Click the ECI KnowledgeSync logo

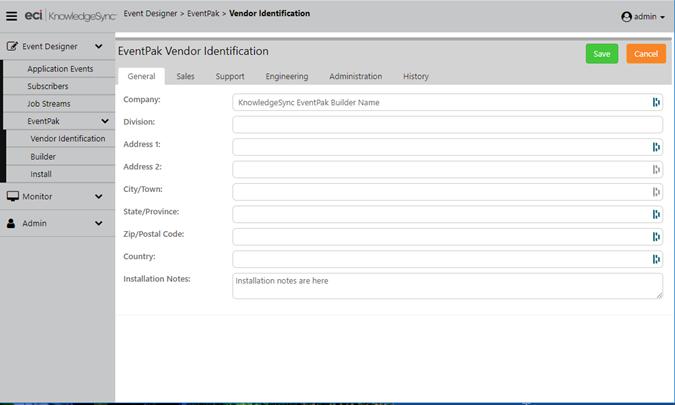[70, 16]
